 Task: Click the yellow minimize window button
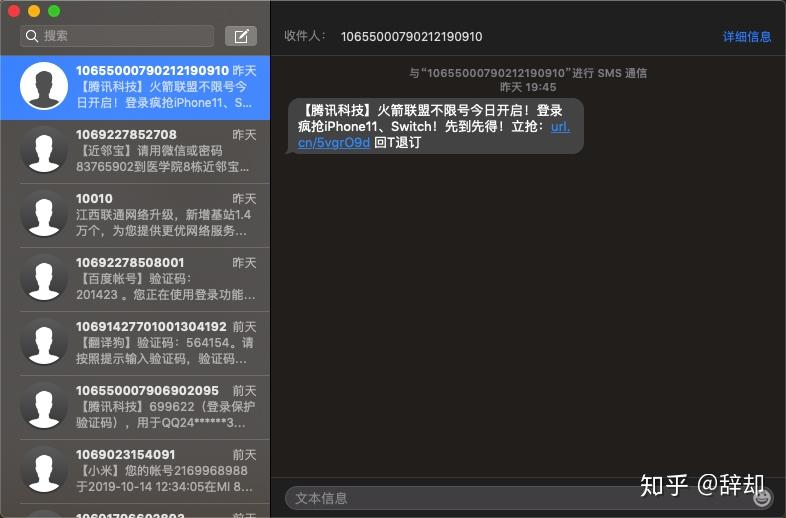[34, 11]
